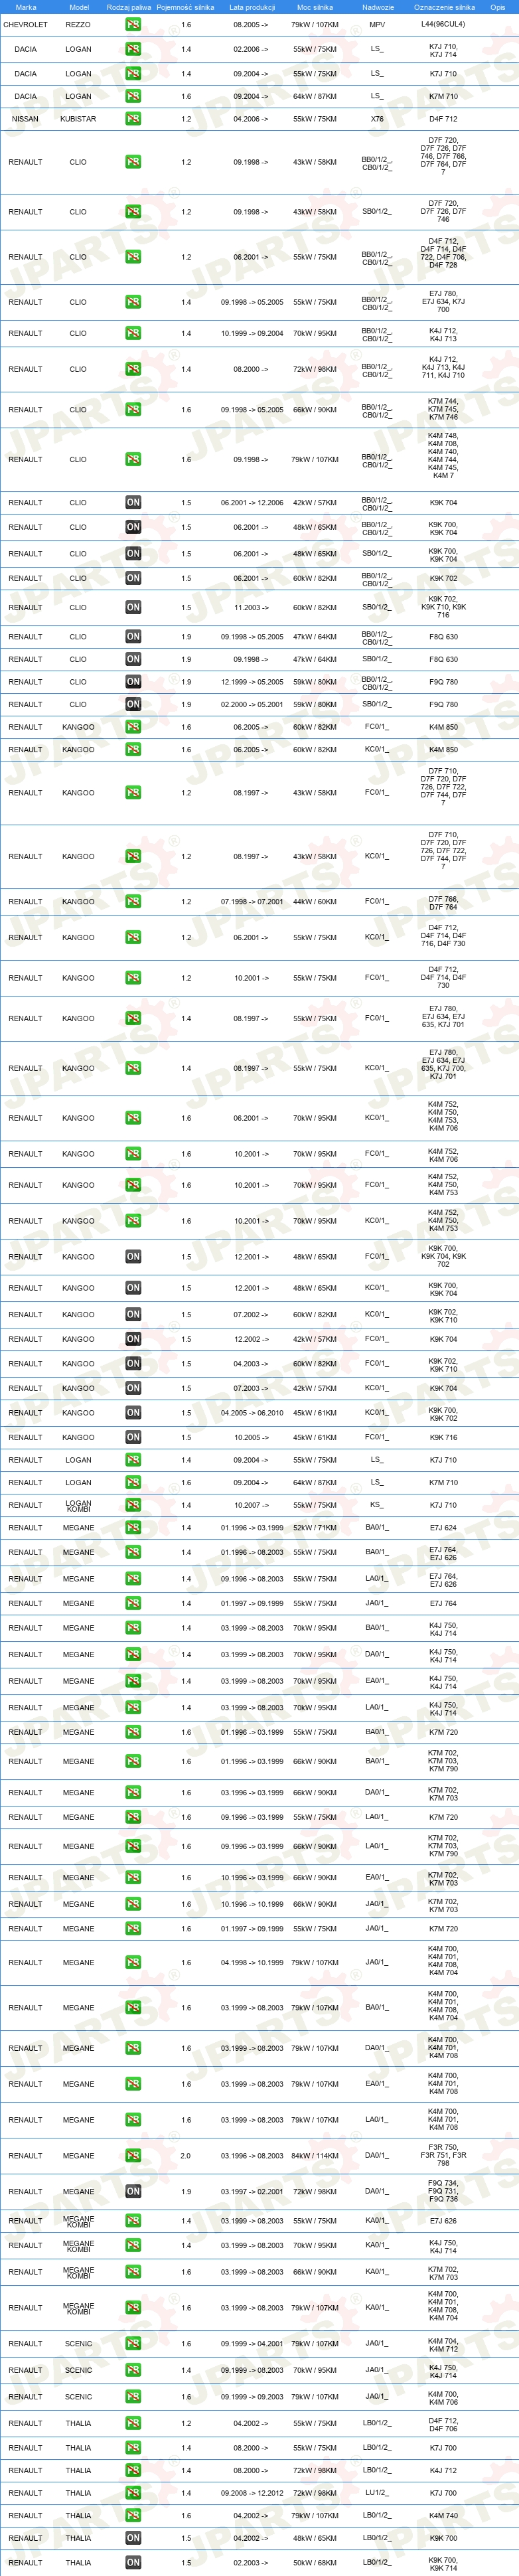Click the 84kW / 114KM power cell
Screen dimensions: 519x2576
coord(315,2155)
